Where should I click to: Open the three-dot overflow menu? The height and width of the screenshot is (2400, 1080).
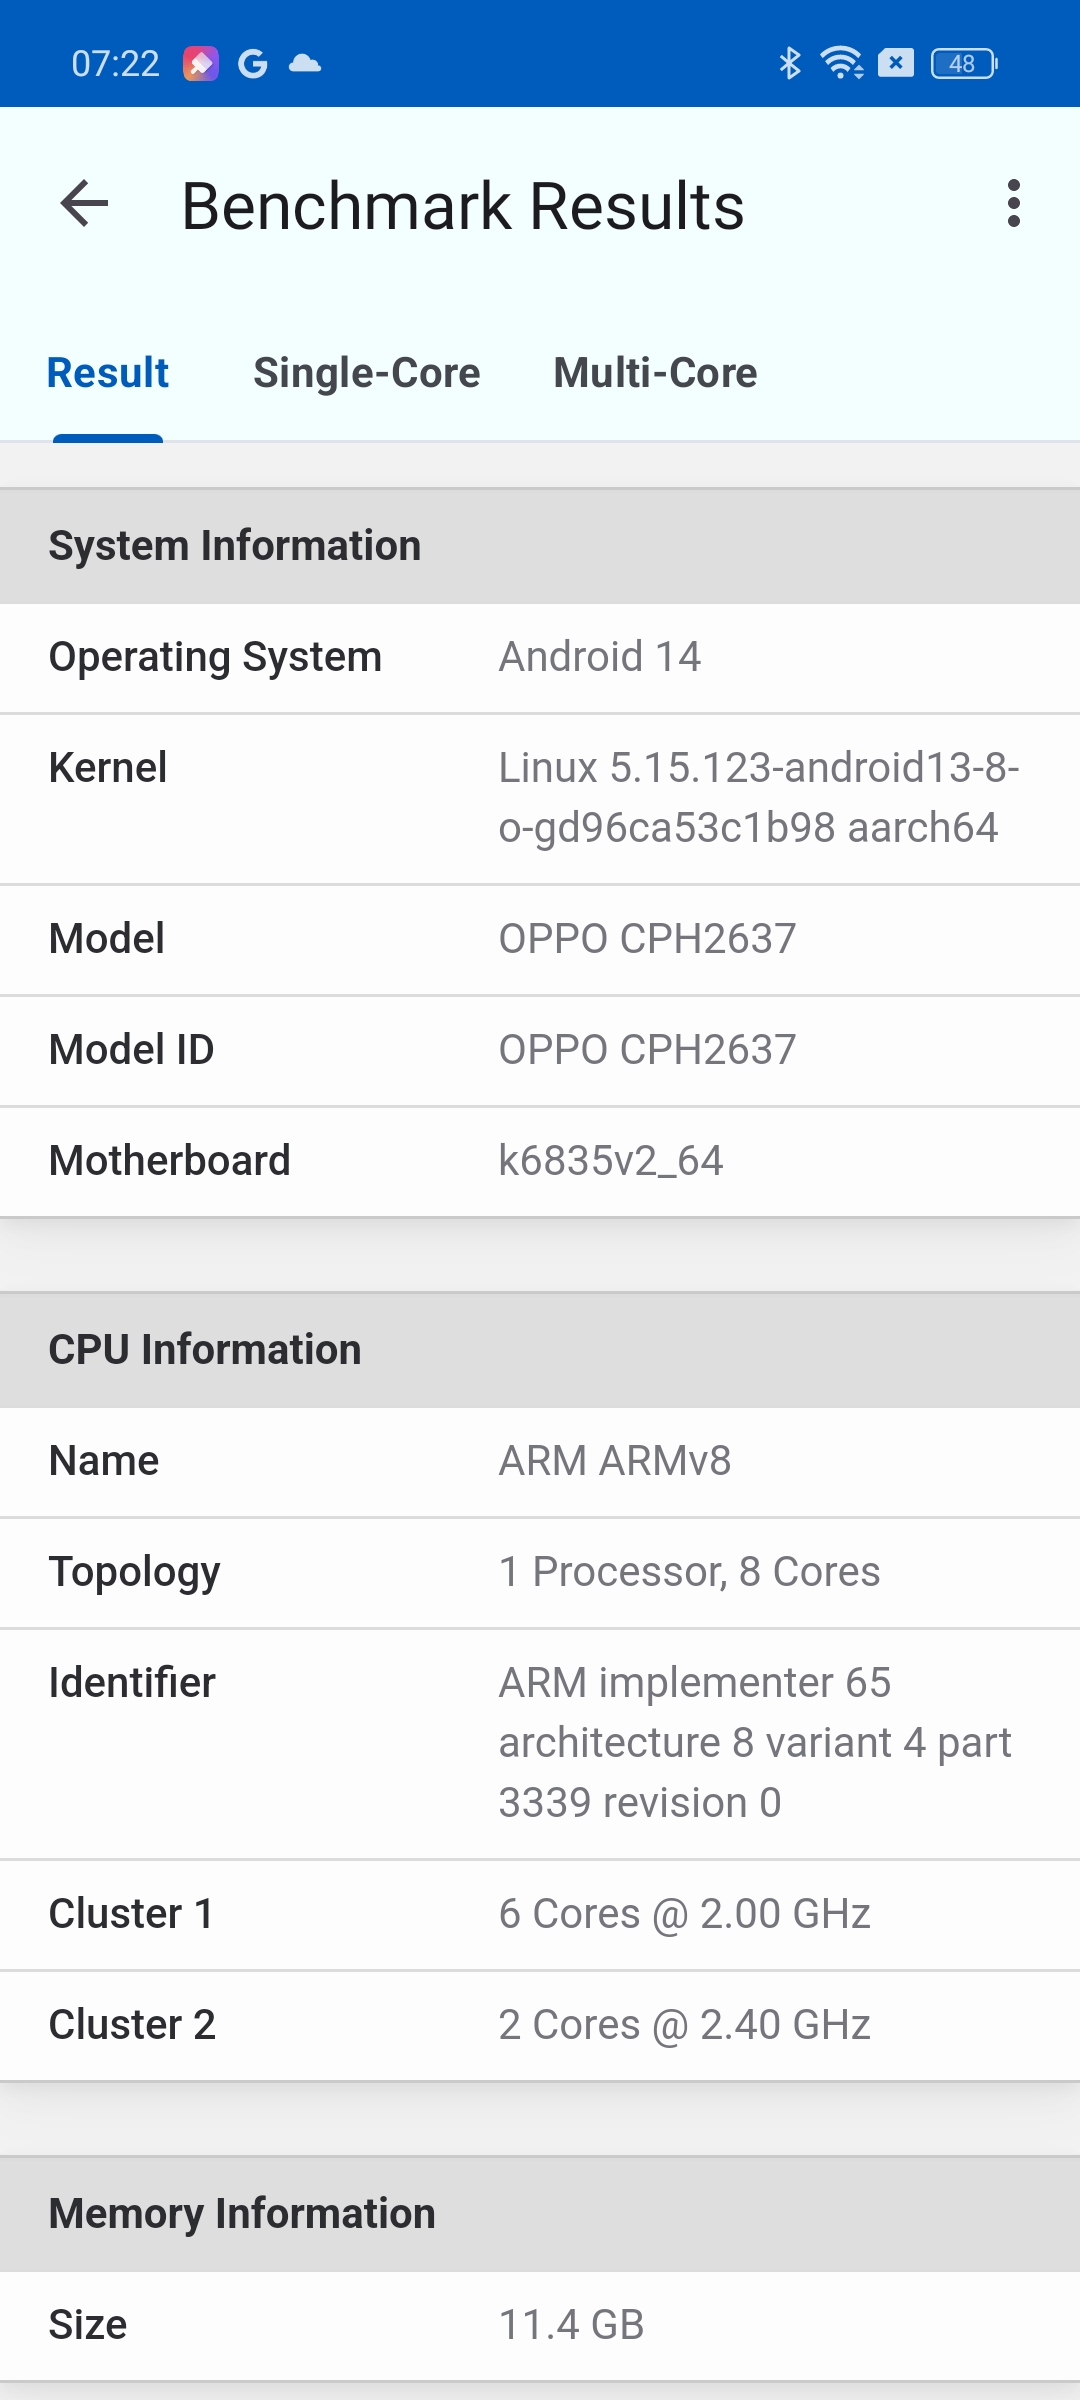pyautogui.click(x=1014, y=204)
